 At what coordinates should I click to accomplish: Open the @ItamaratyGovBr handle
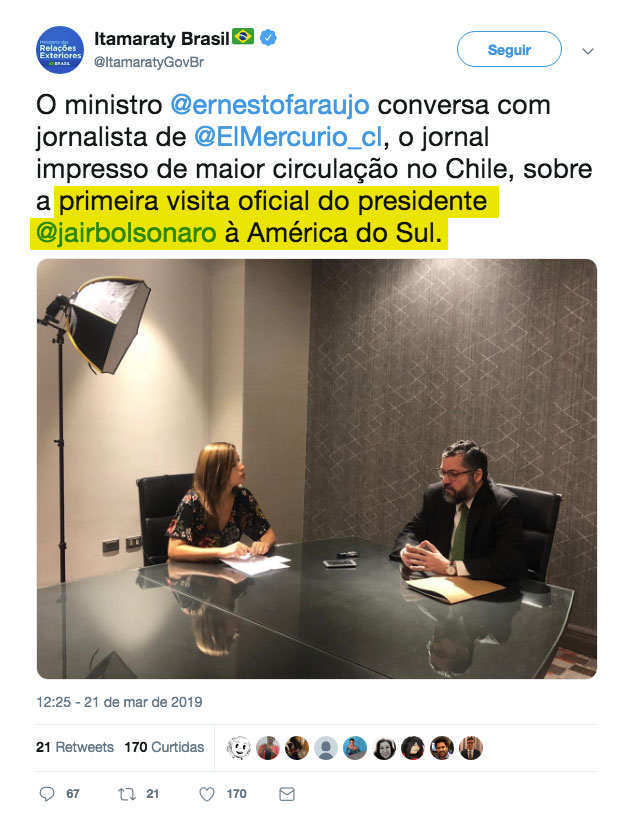pyautogui.click(x=149, y=62)
